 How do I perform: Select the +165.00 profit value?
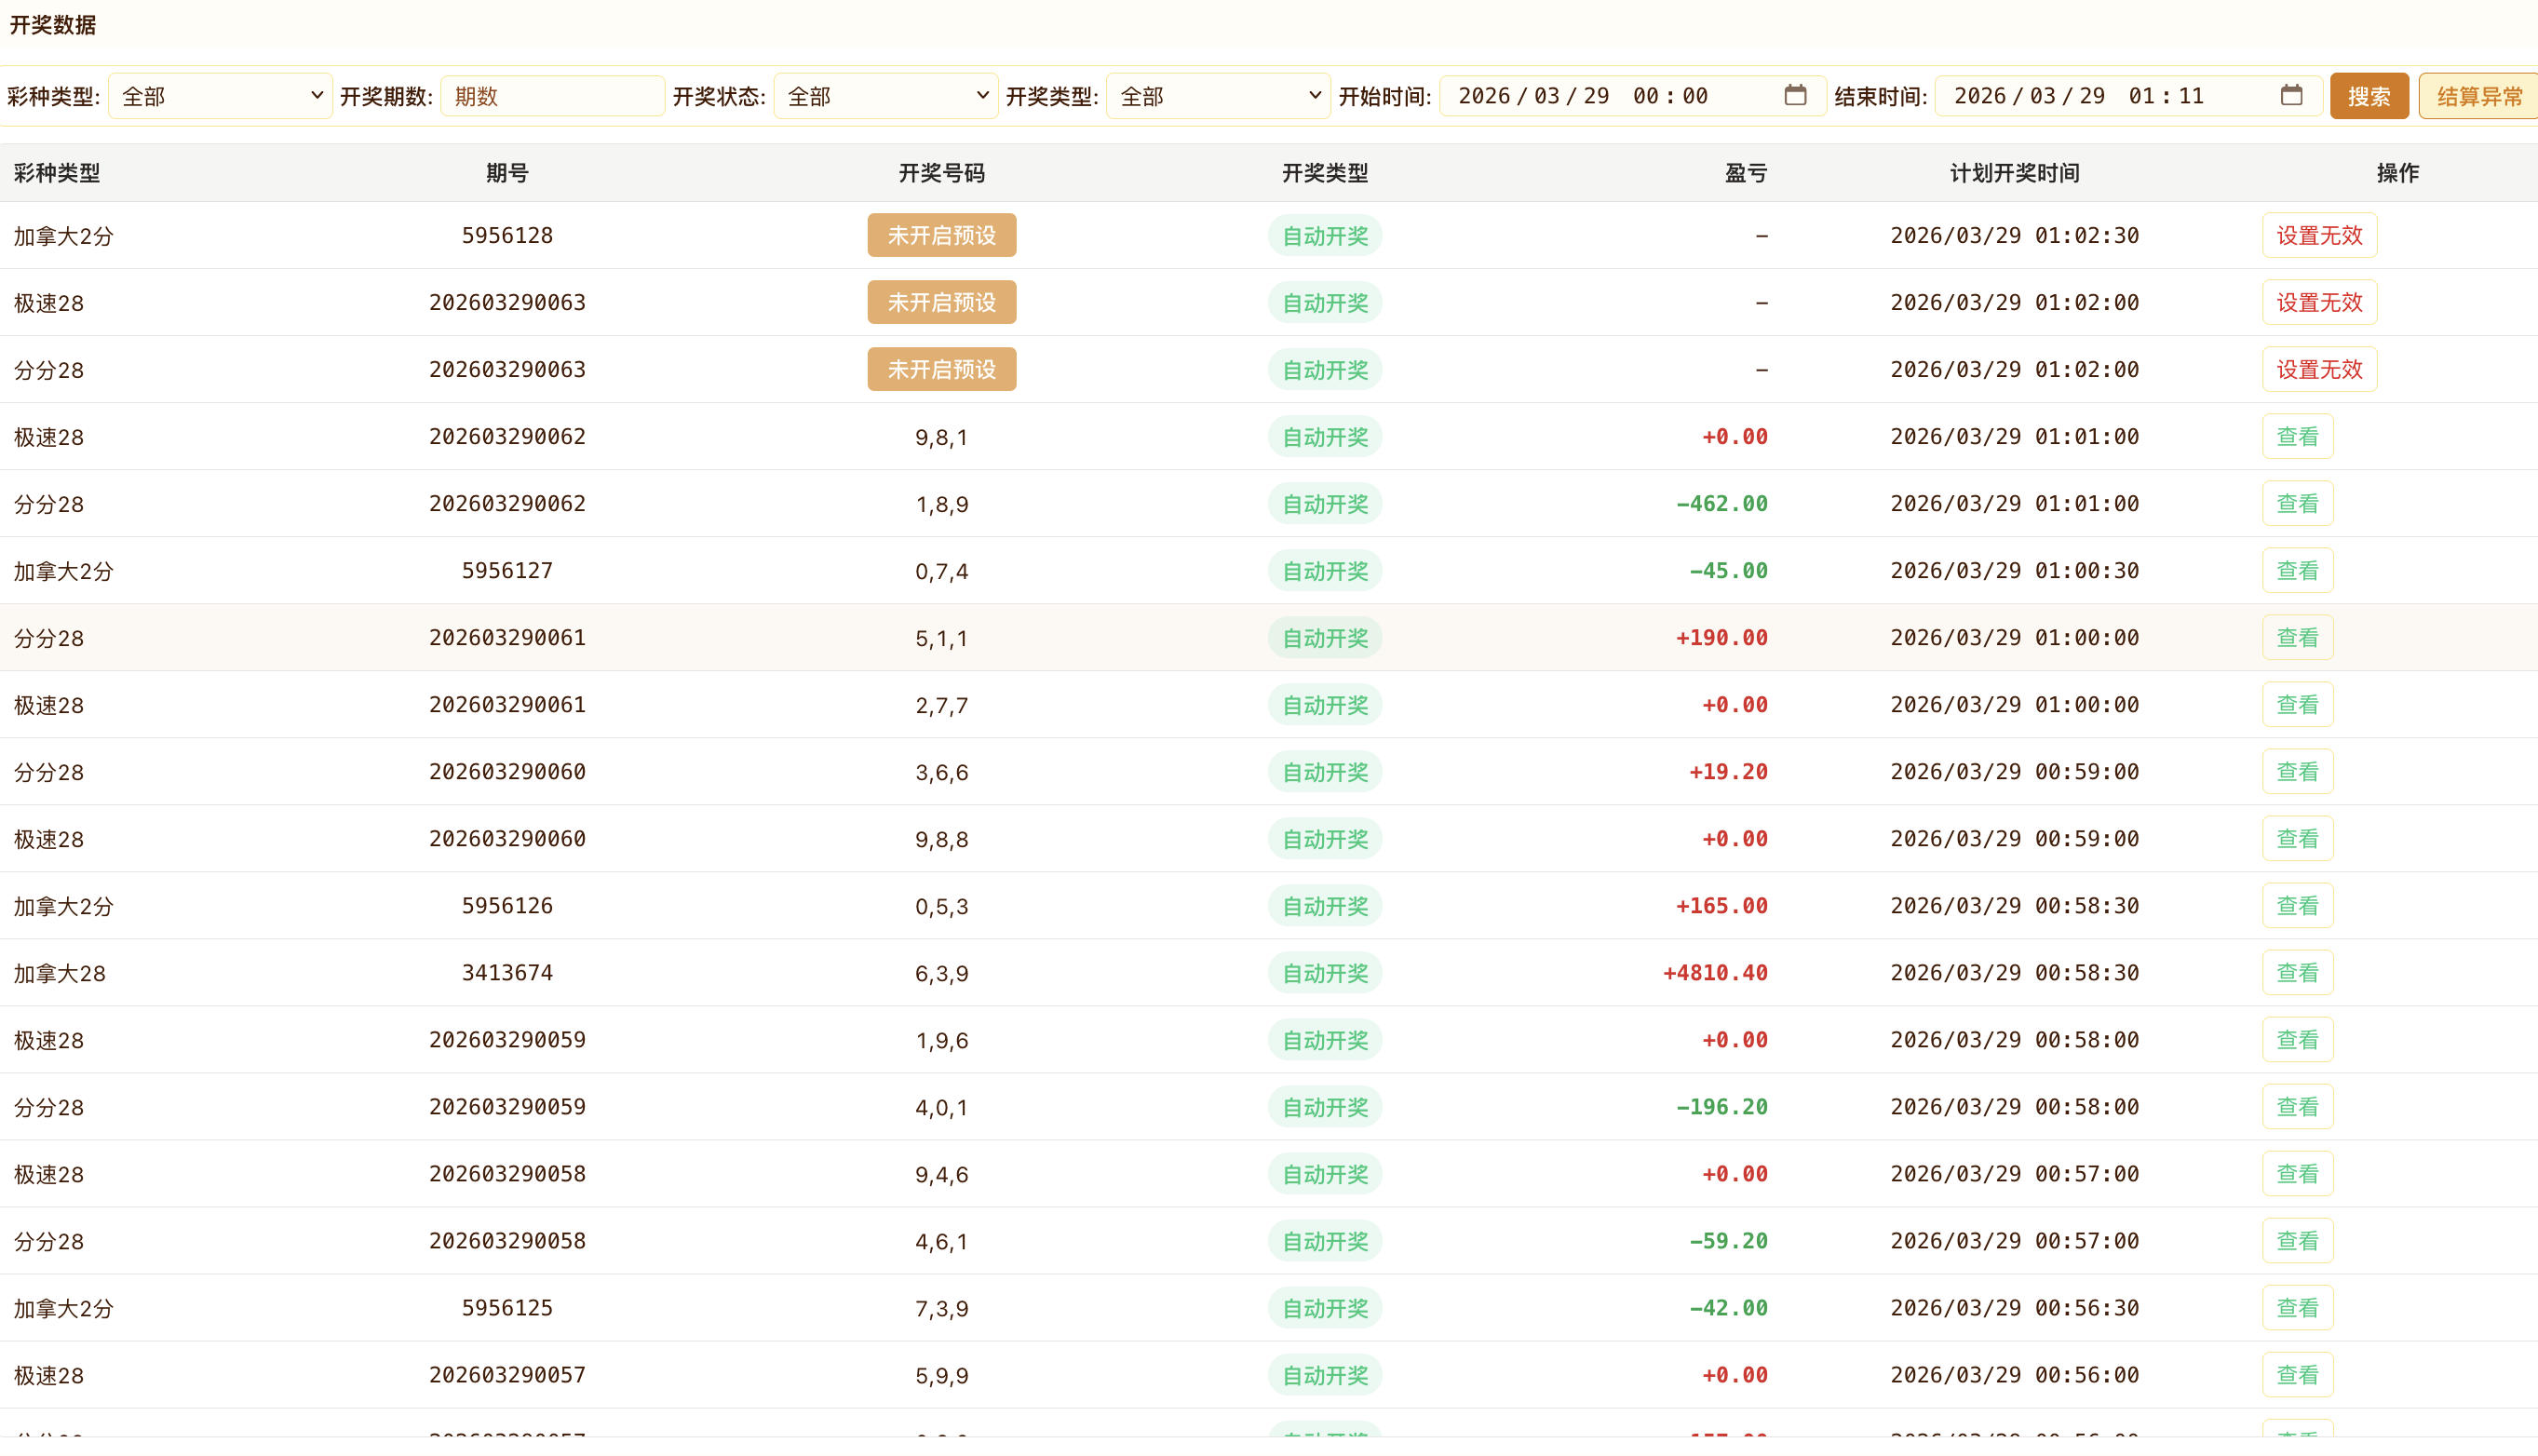point(1722,905)
